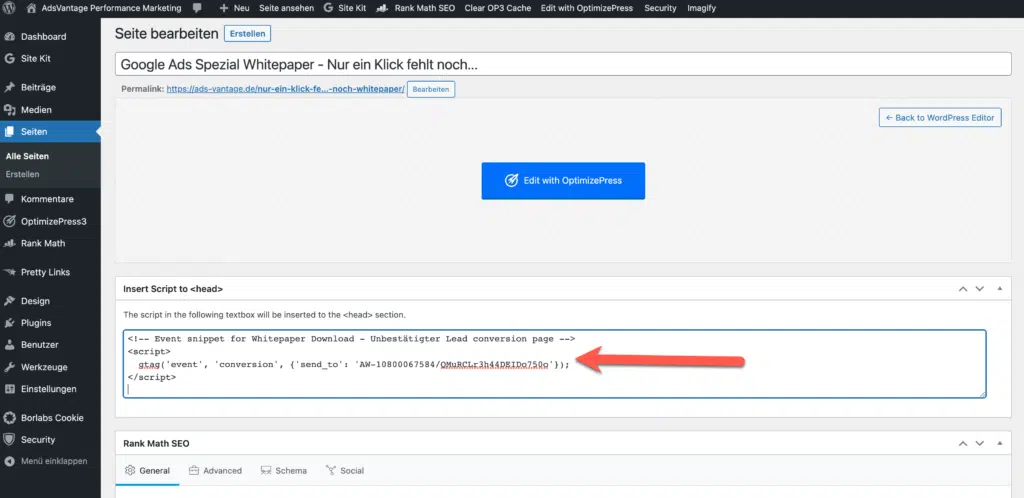The width and height of the screenshot is (1024, 498).
Task: Click Rank Math SEO chart icon in admin bar
Action: tap(384, 8)
